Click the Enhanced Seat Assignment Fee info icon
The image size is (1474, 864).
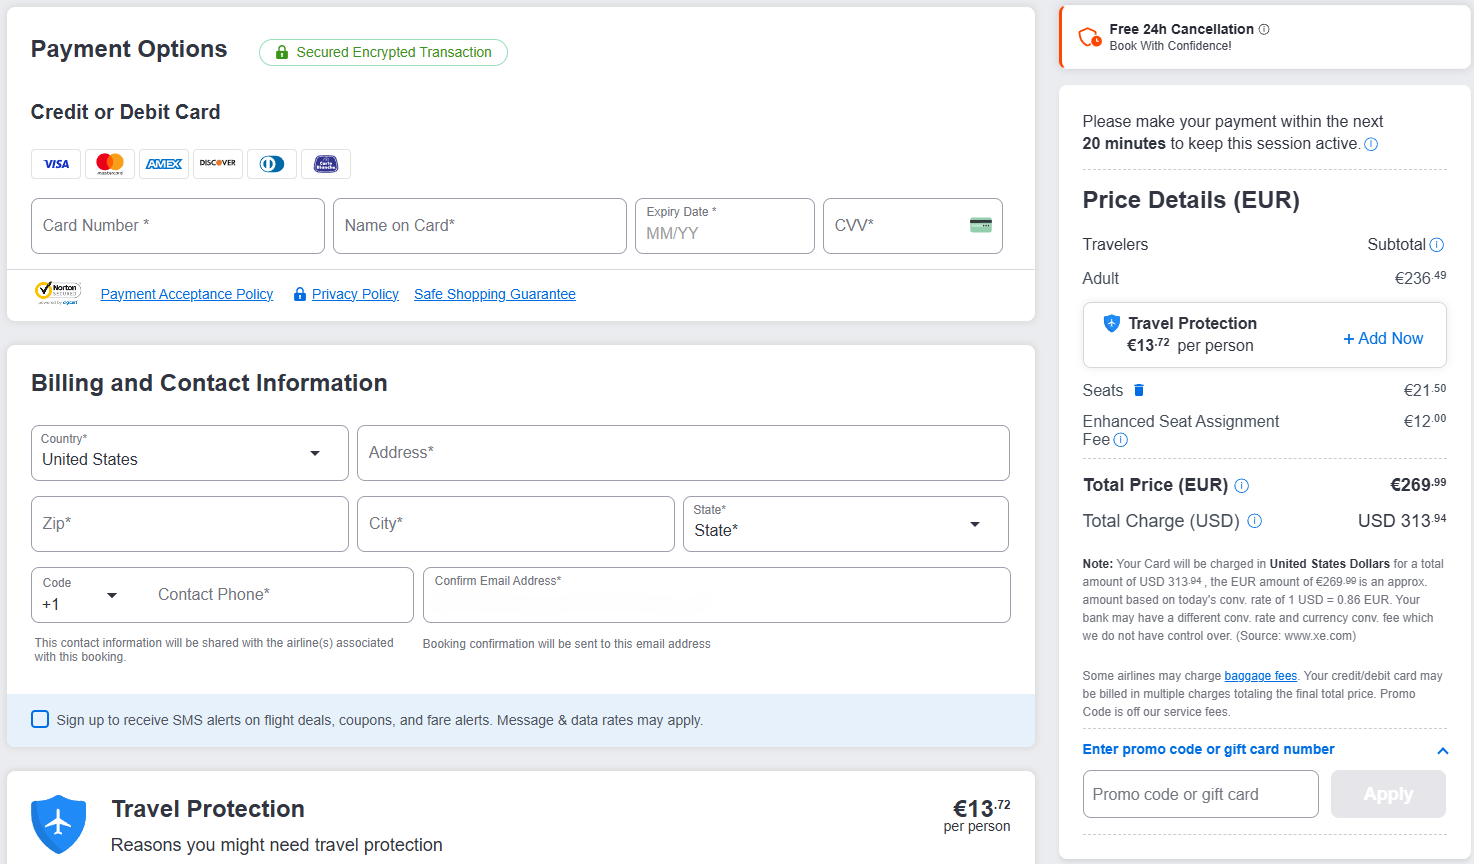pyautogui.click(x=1121, y=440)
